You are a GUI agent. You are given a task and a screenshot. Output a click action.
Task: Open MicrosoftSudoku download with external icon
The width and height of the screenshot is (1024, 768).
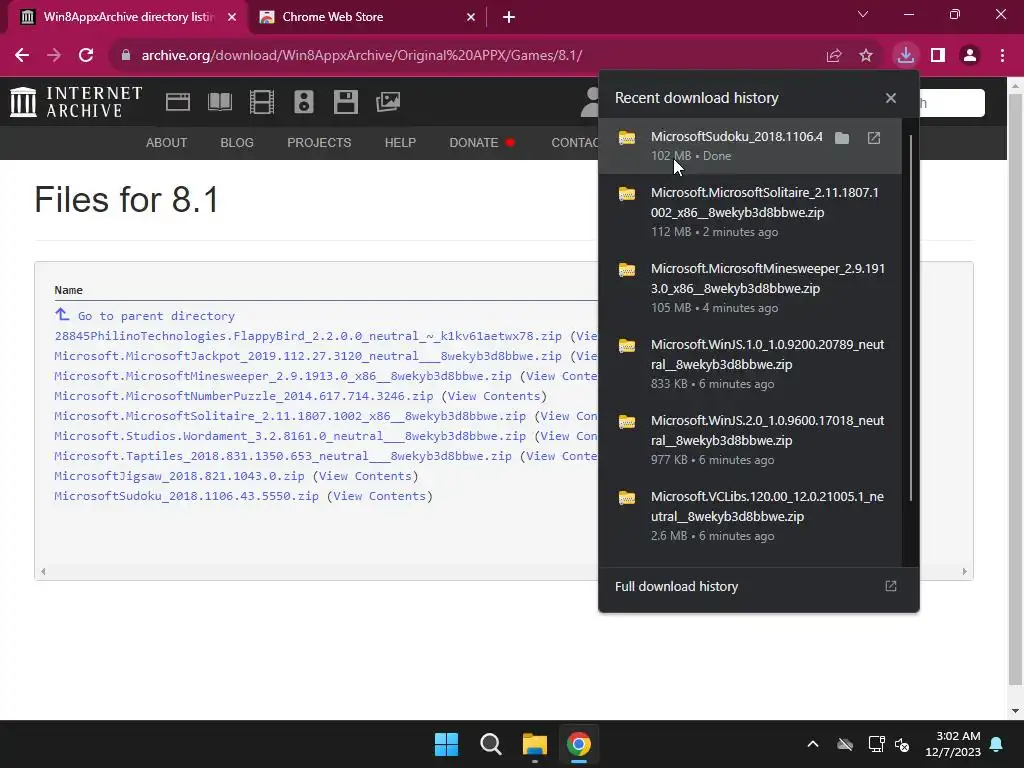coord(874,138)
